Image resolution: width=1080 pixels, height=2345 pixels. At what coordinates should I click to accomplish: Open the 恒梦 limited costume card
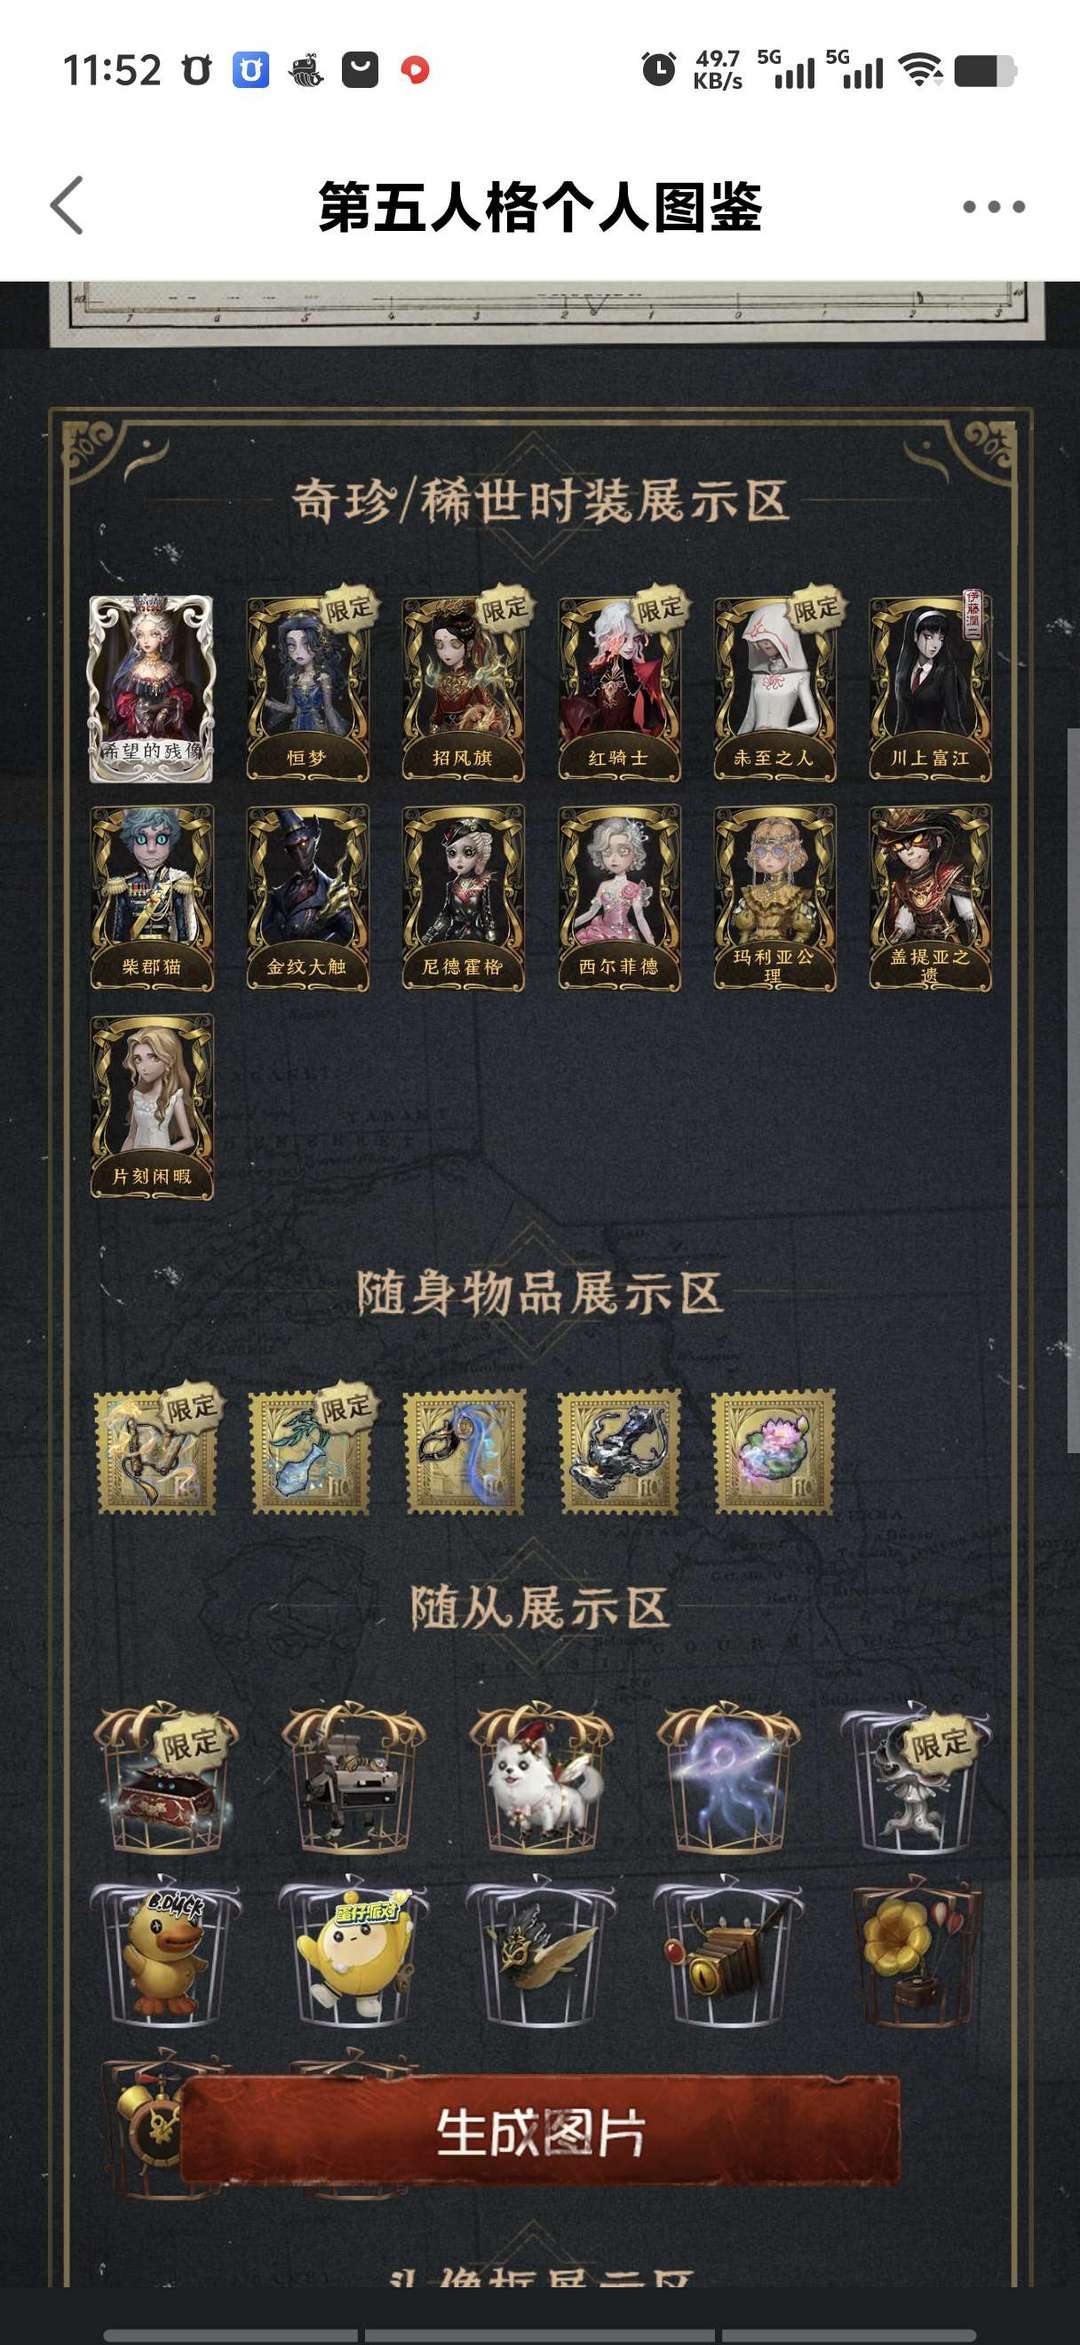pos(307,688)
